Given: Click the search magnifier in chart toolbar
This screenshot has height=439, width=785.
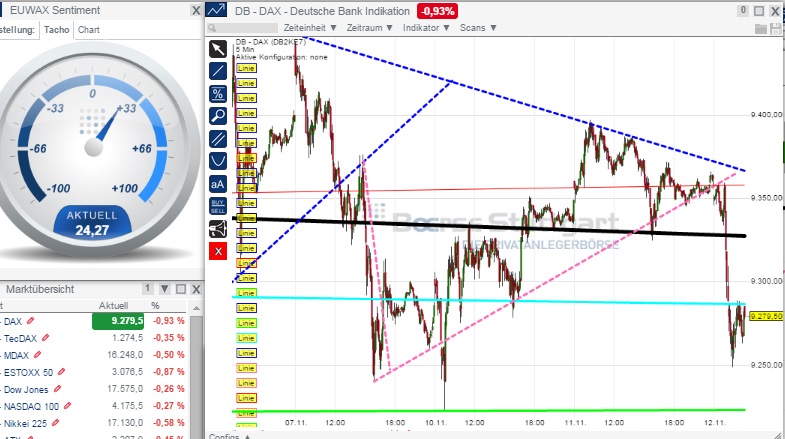Looking at the screenshot, I should click(x=212, y=28).
